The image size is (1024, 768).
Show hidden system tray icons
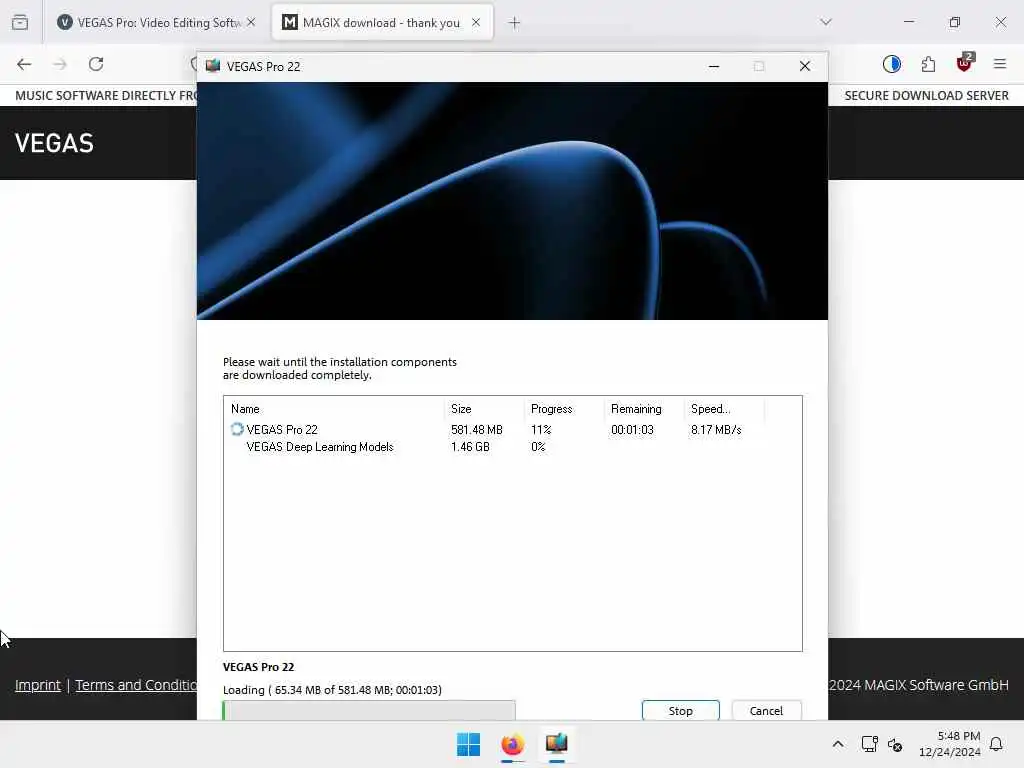point(838,744)
